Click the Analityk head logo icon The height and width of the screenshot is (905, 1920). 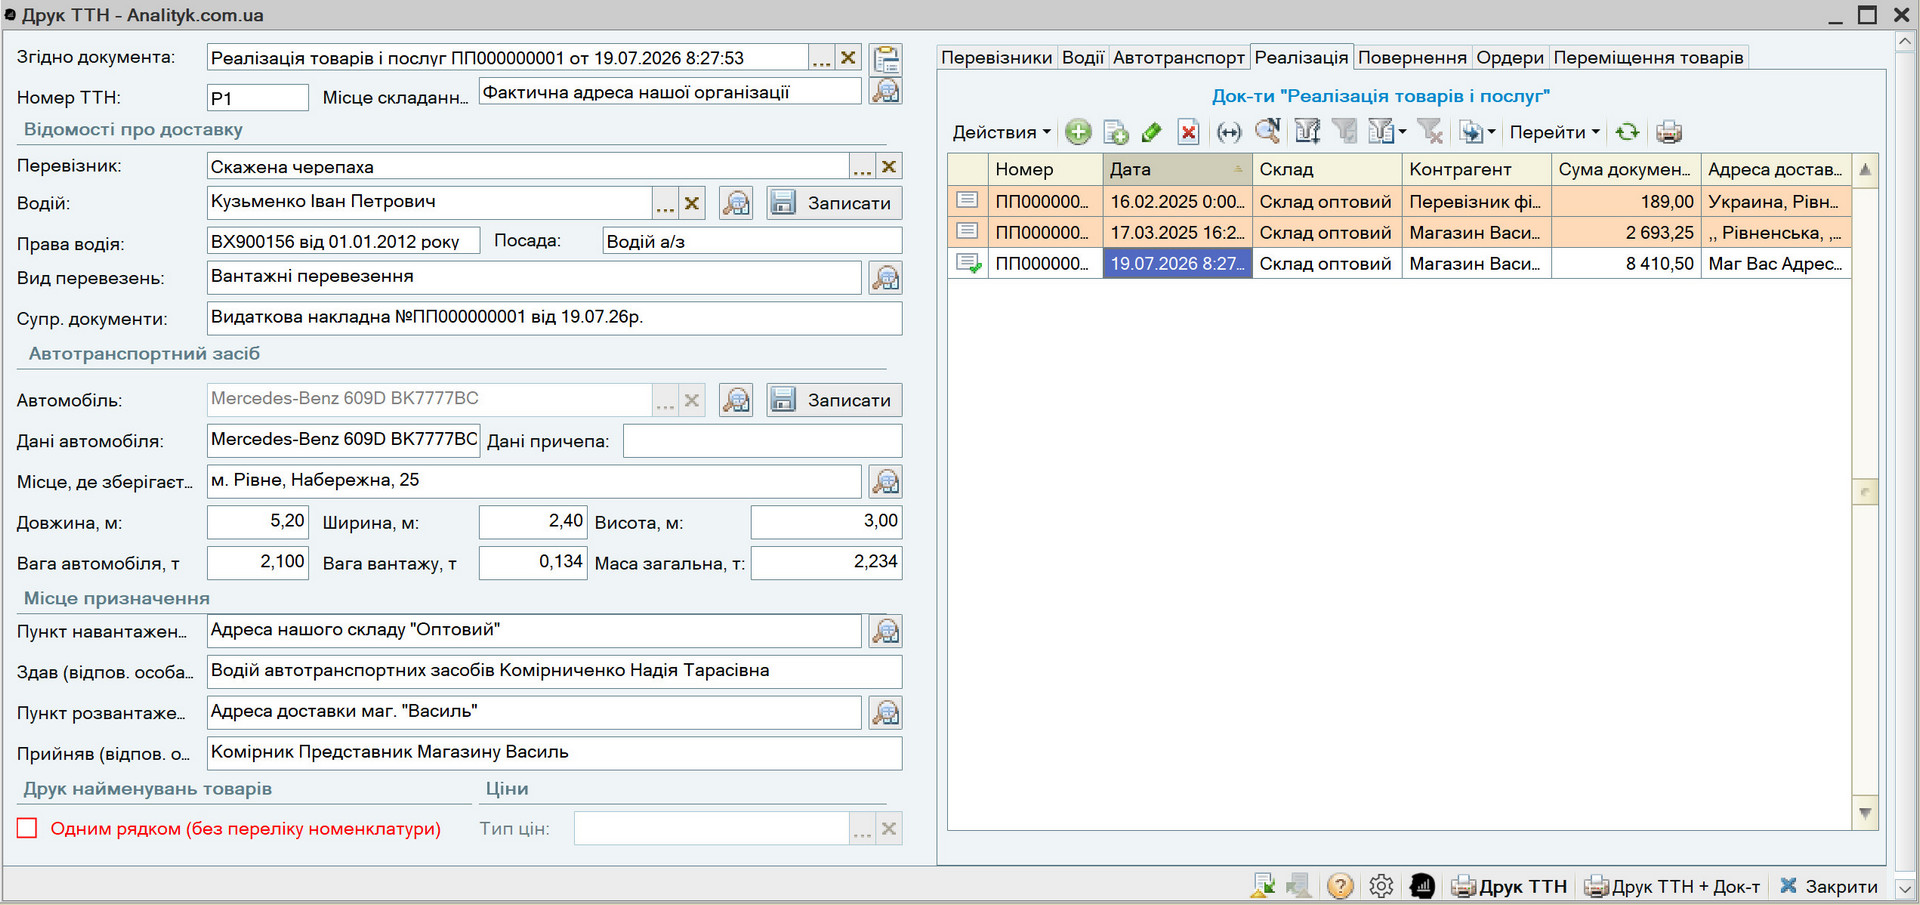[x=1422, y=886]
